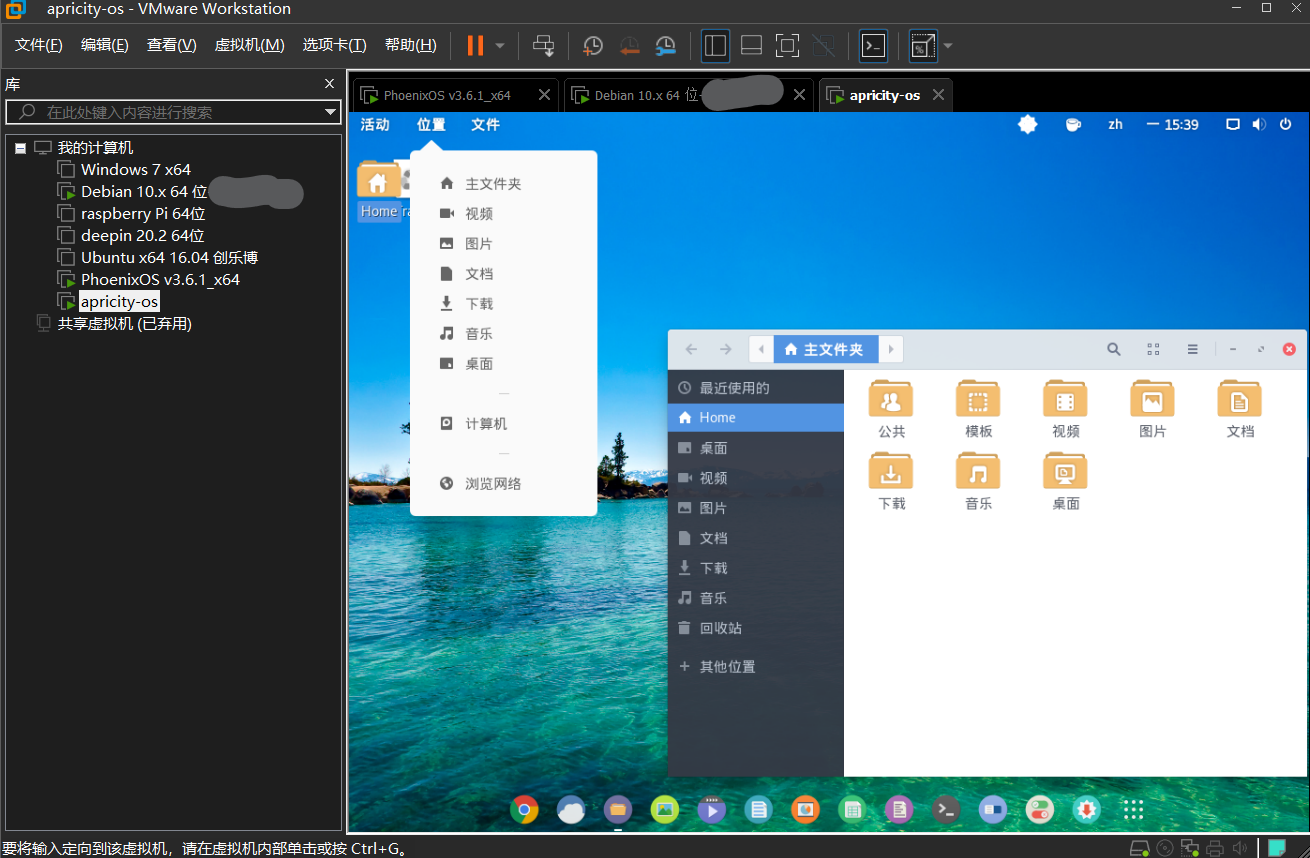Enter full screen mode from toolbar

(x=787, y=46)
